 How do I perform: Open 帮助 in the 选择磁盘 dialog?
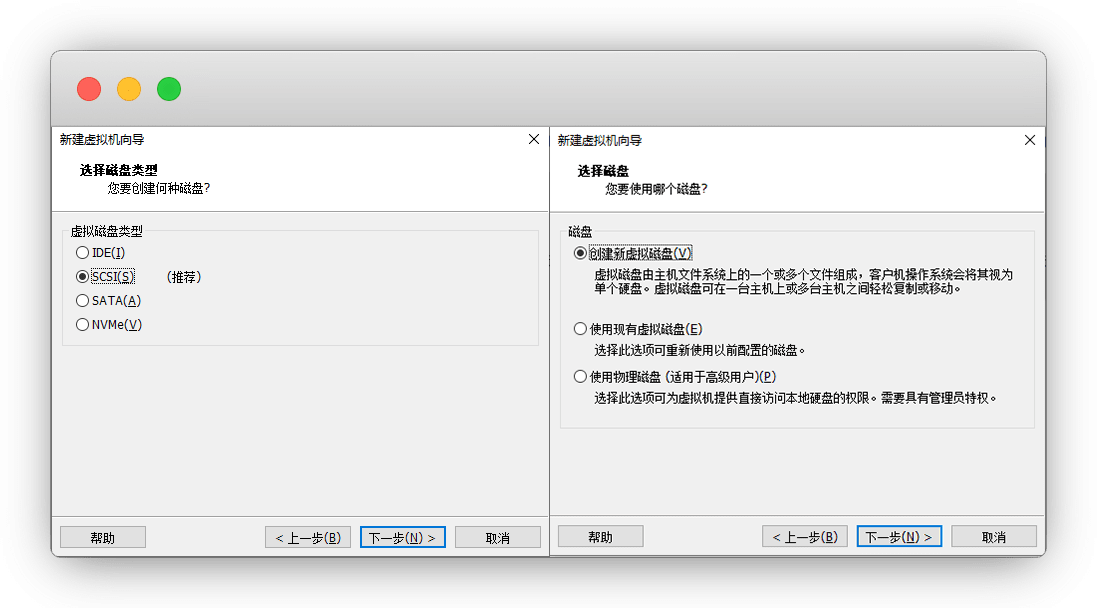600,537
